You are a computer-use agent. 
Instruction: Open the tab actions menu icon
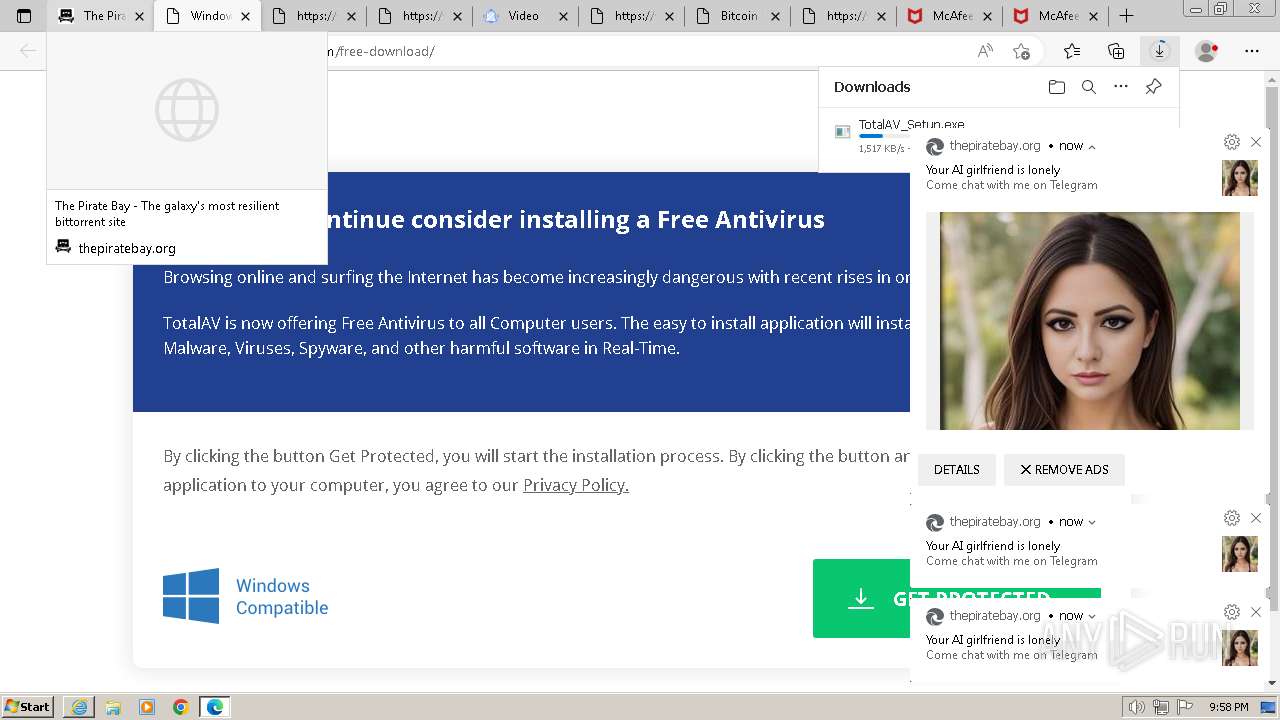point(24,16)
